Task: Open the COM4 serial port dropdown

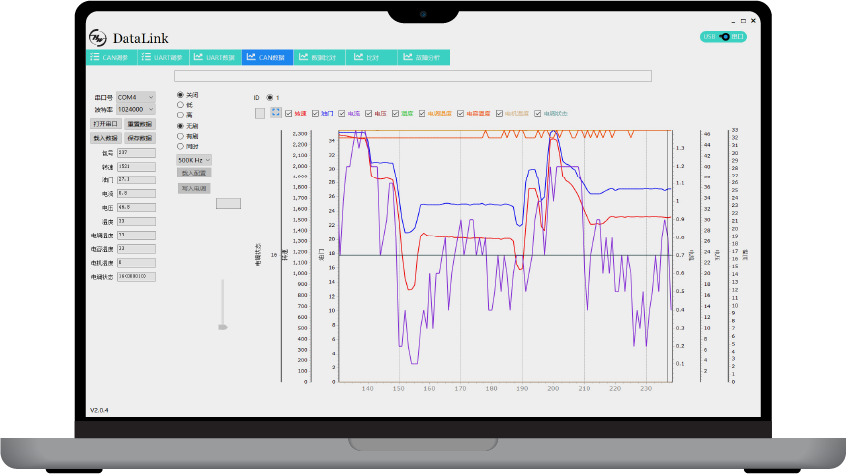Action: coord(135,97)
